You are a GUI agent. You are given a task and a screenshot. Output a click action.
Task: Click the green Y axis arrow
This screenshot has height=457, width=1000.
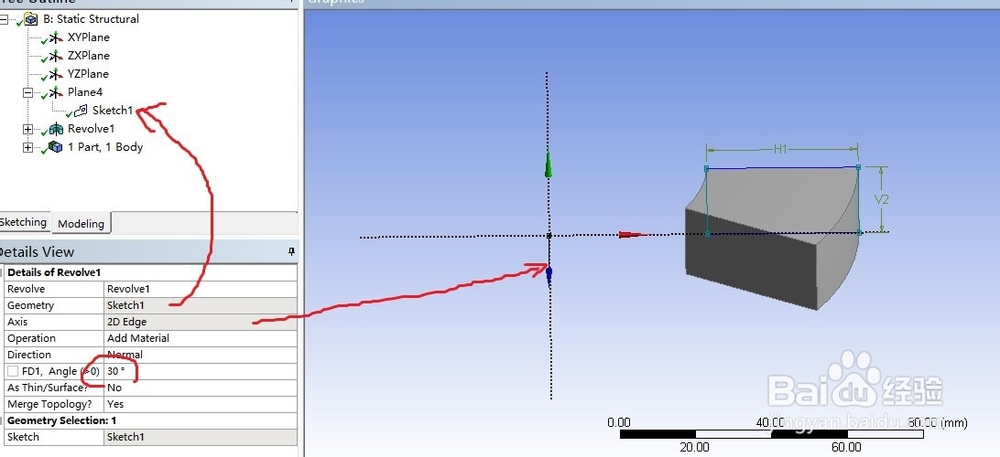(x=548, y=165)
